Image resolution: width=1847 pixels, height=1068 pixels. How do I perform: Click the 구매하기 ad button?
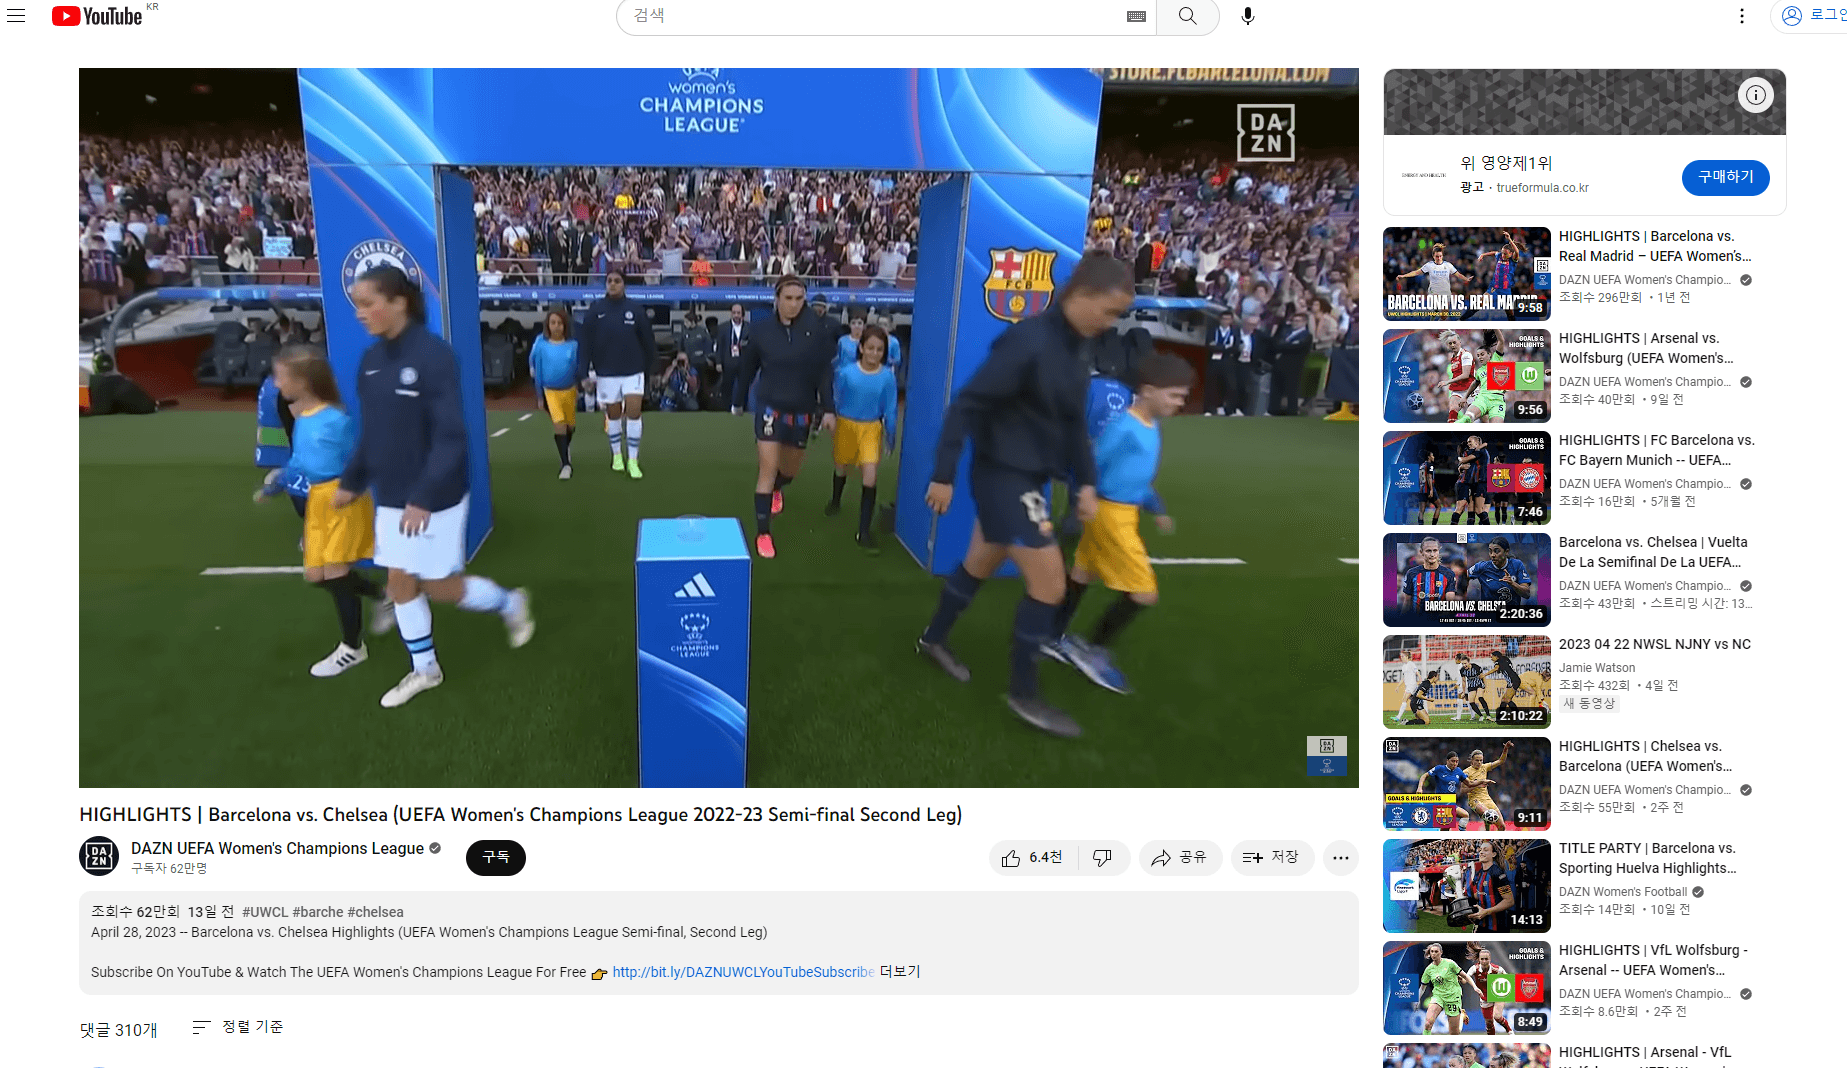1726,177
